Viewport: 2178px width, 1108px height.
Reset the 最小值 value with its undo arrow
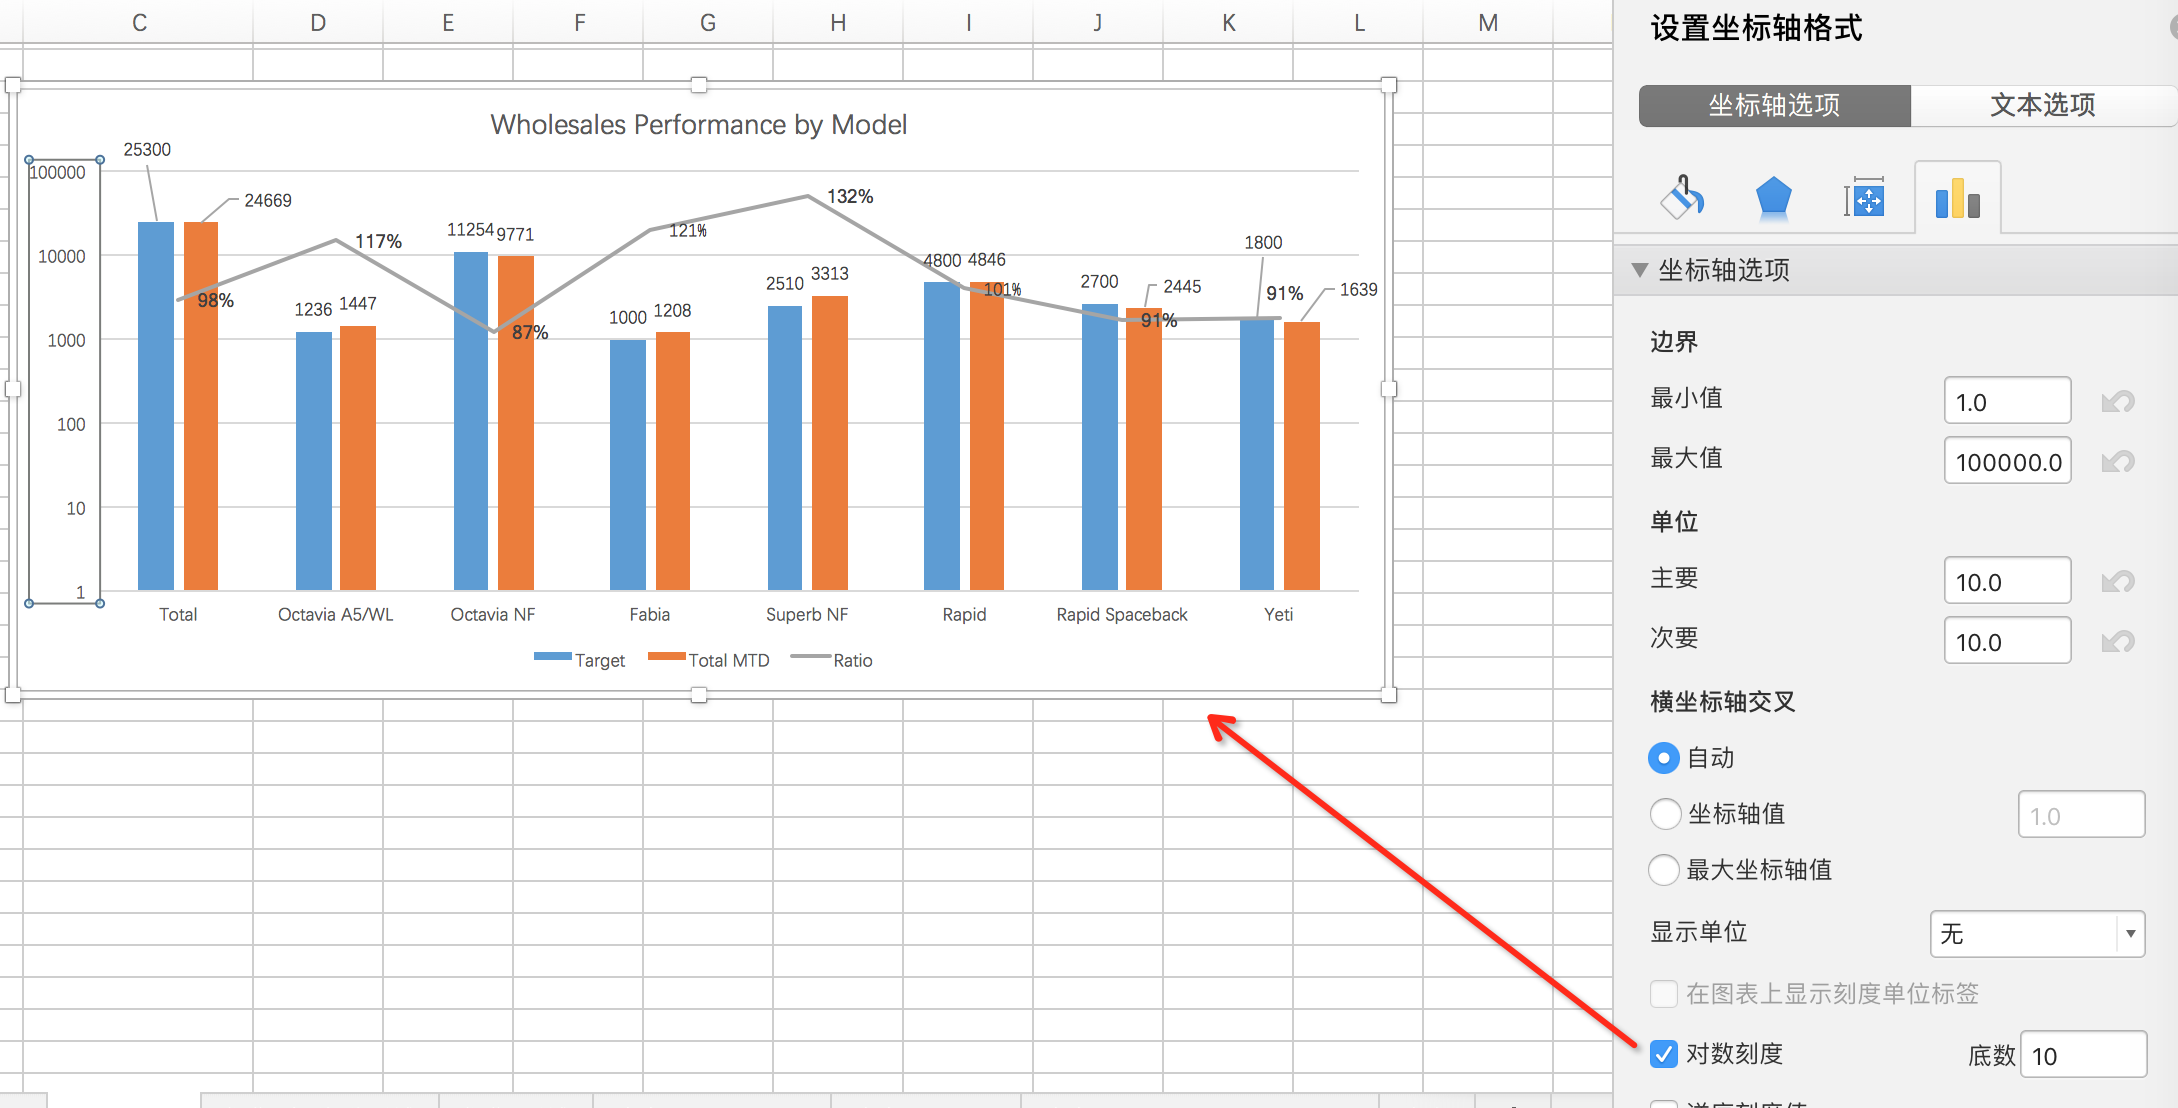[x=2117, y=402]
